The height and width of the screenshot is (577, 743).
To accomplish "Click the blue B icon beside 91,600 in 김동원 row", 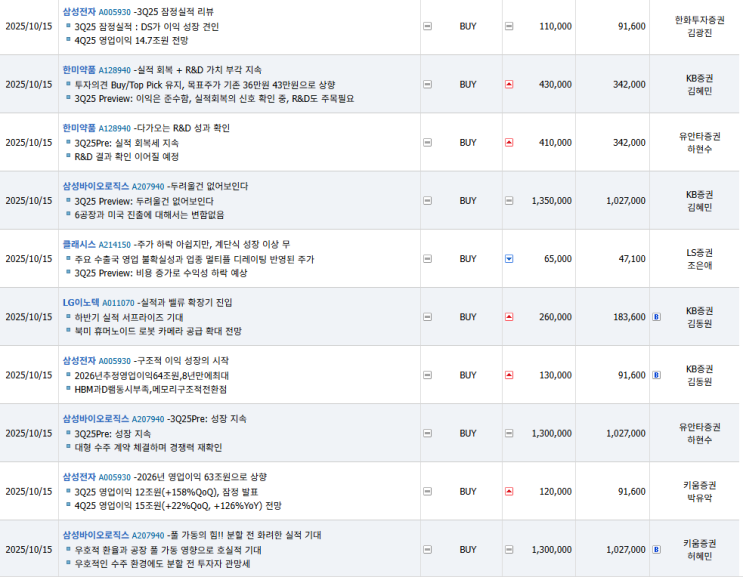I will tap(656, 375).
